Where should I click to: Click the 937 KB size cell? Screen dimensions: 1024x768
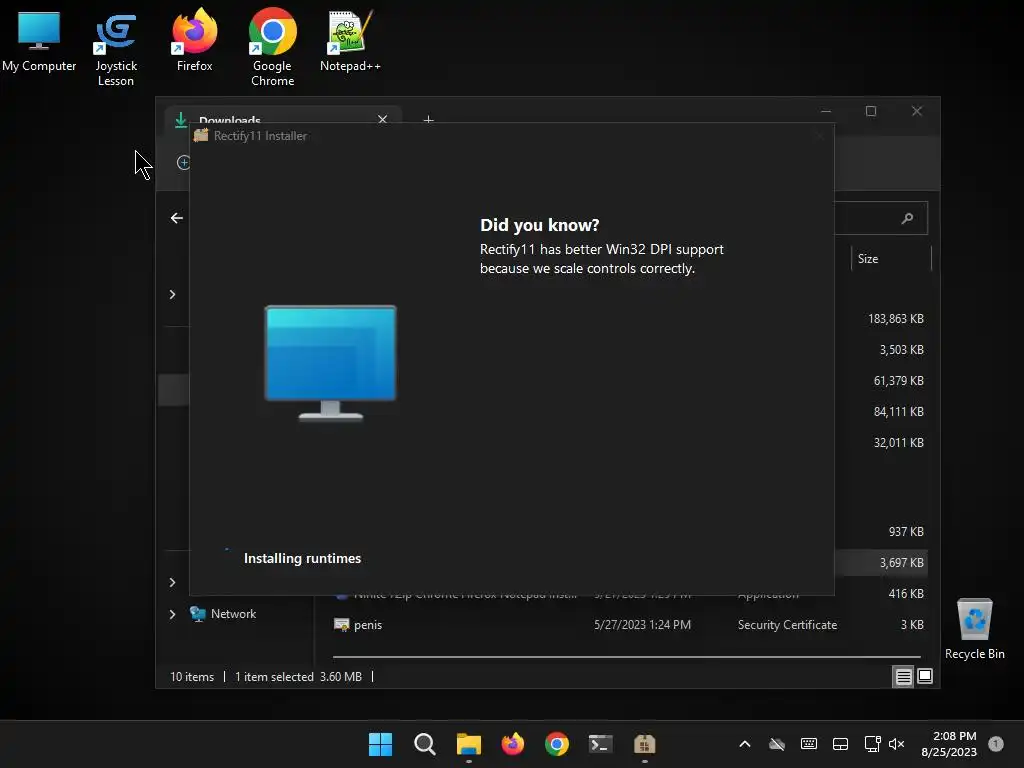[906, 532]
